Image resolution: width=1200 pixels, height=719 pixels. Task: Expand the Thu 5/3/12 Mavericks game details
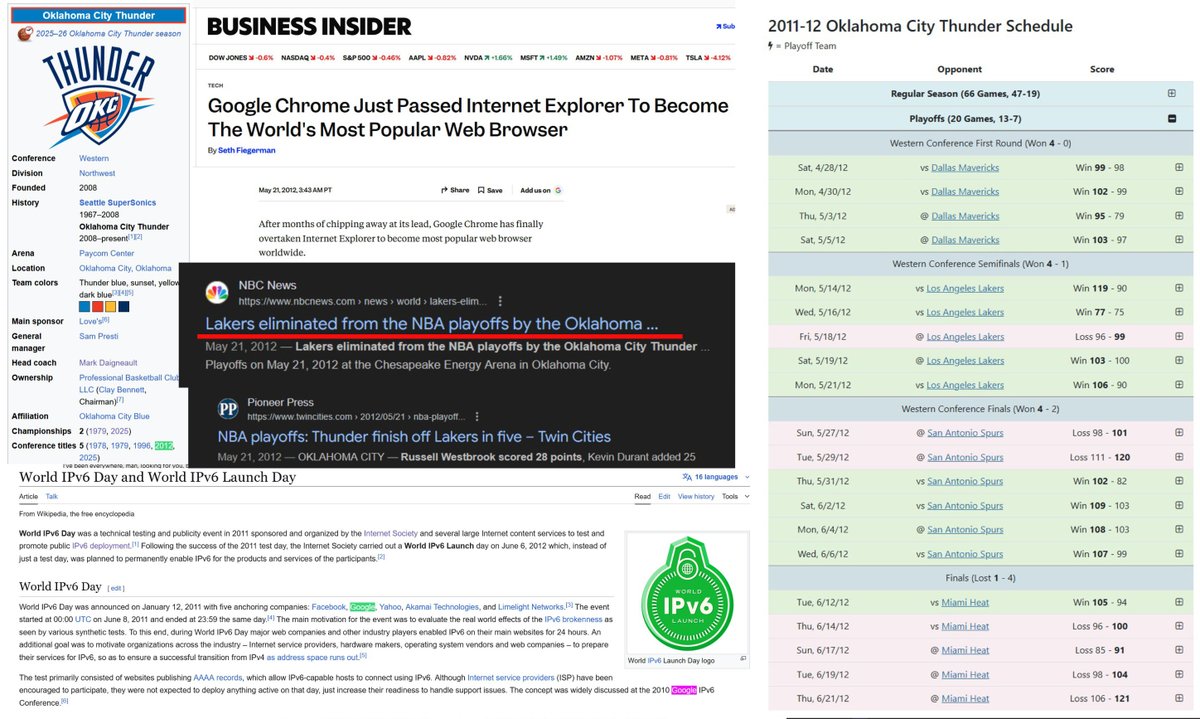tap(1179, 215)
